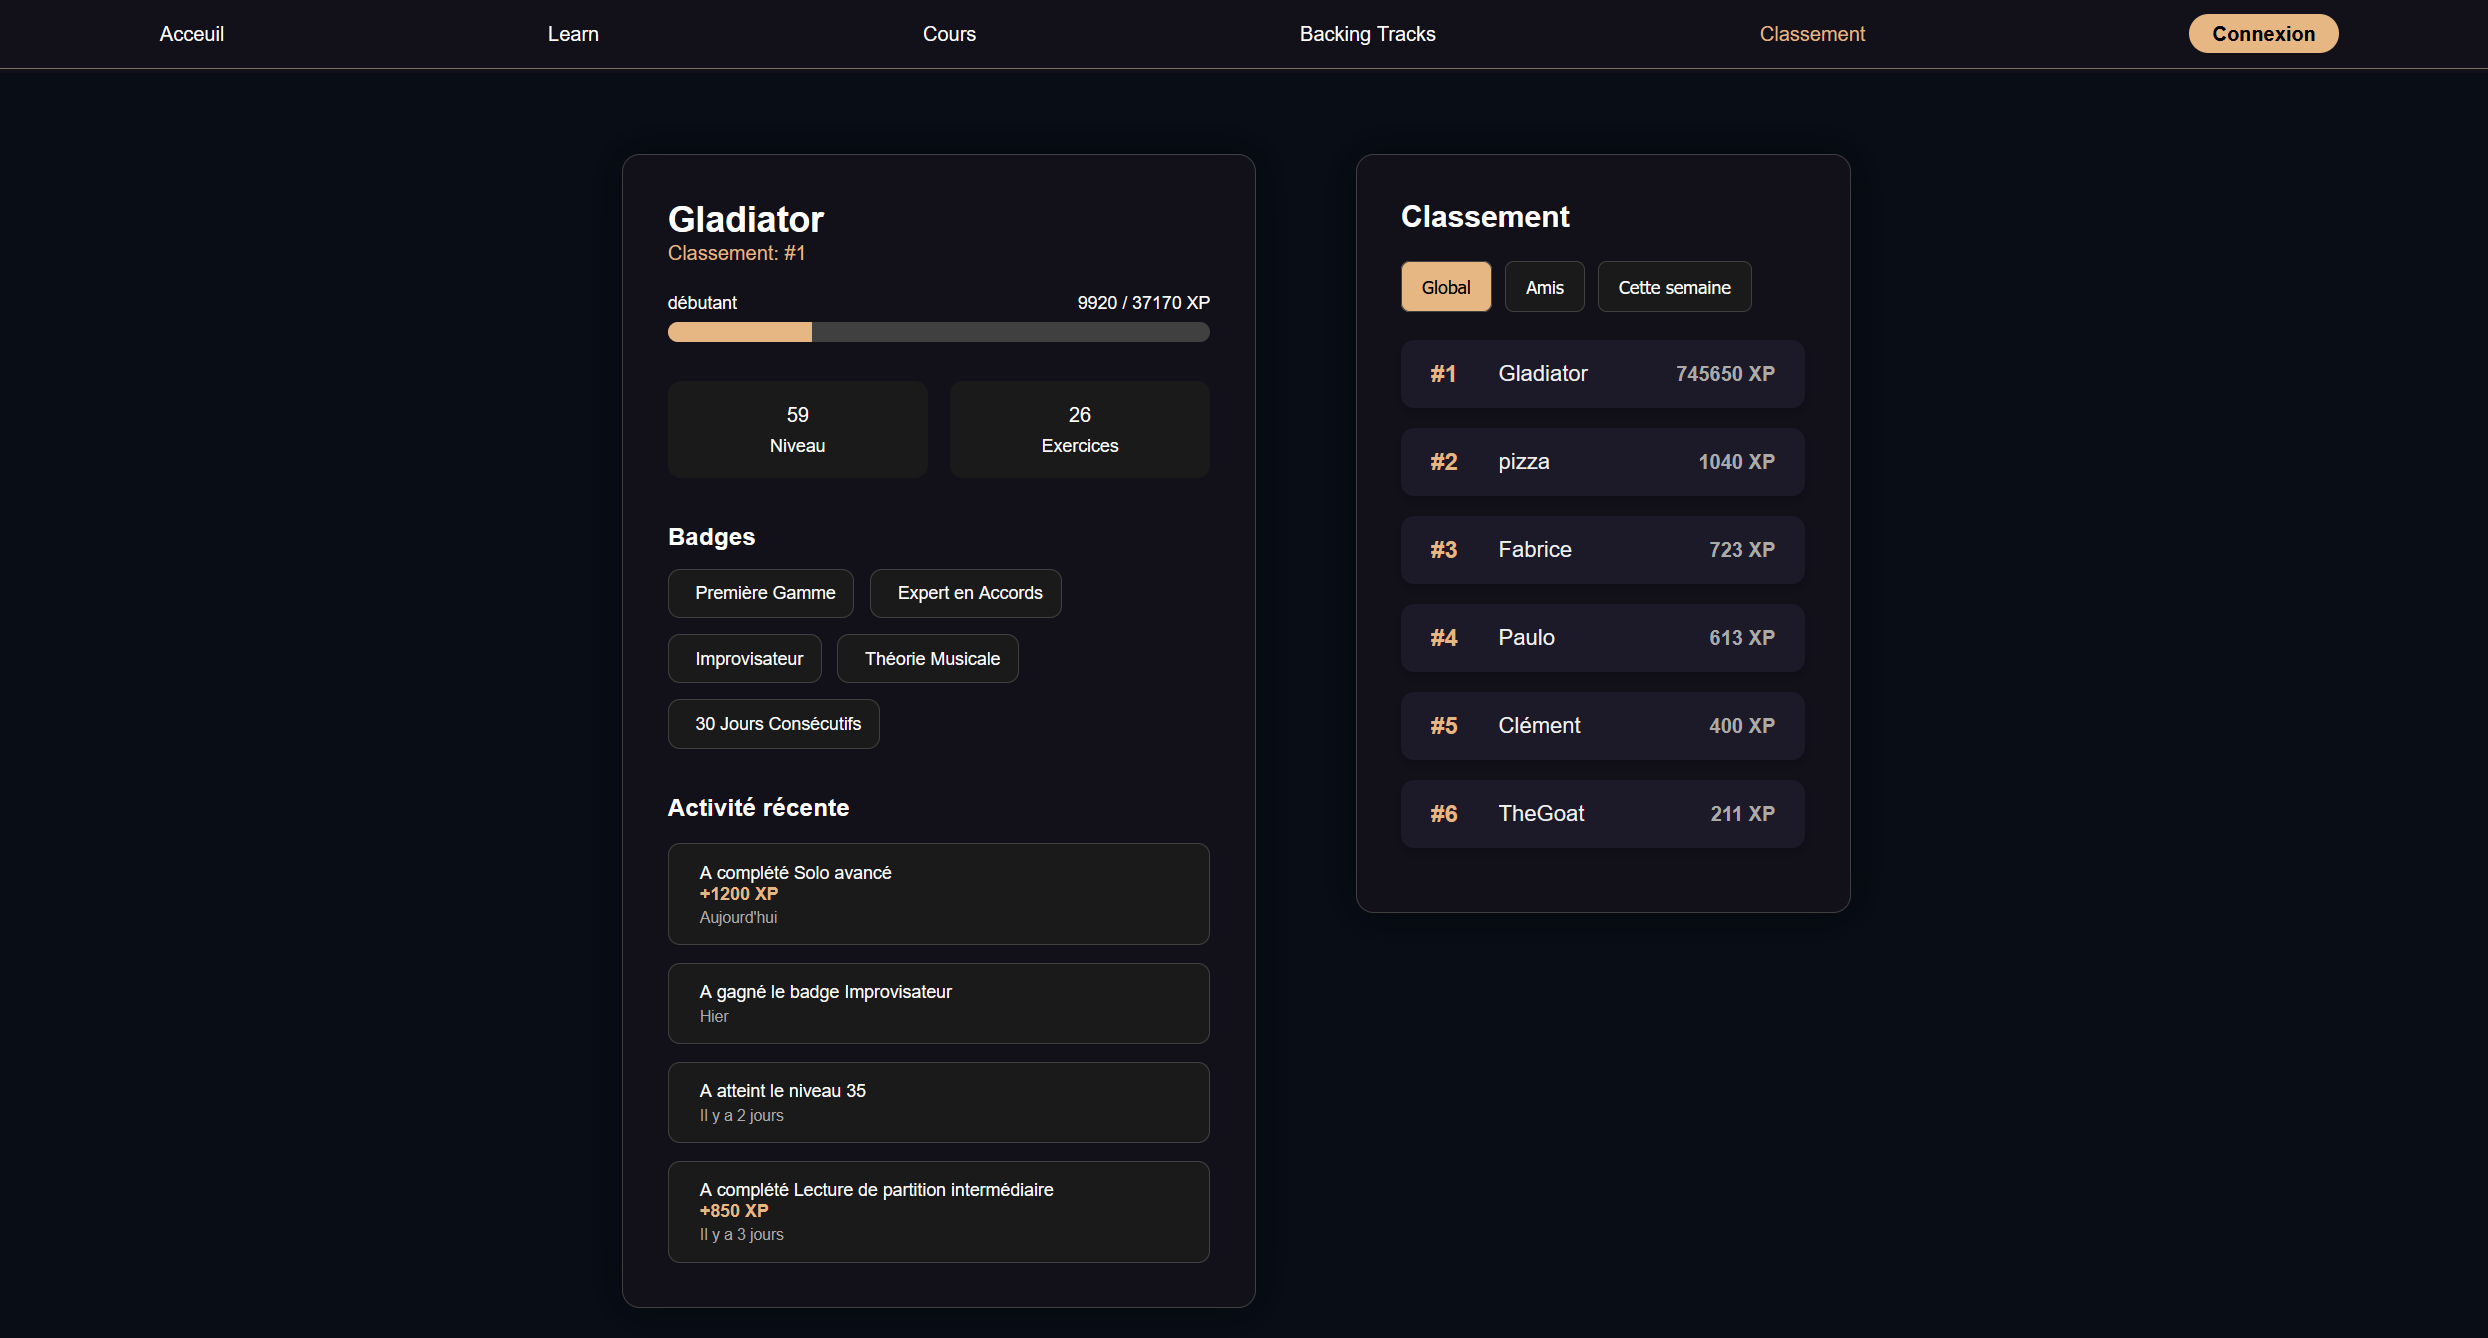Screen dimensions: 2488x1338
Task: Switch to the Global ranking tab
Action: (x=1445, y=287)
